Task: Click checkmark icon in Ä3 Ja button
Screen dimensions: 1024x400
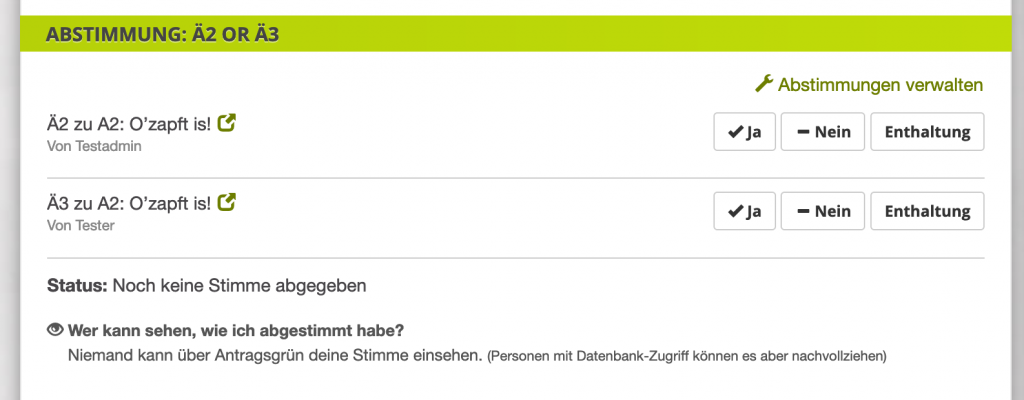Action: pyautogui.click(x=736, y=211)
